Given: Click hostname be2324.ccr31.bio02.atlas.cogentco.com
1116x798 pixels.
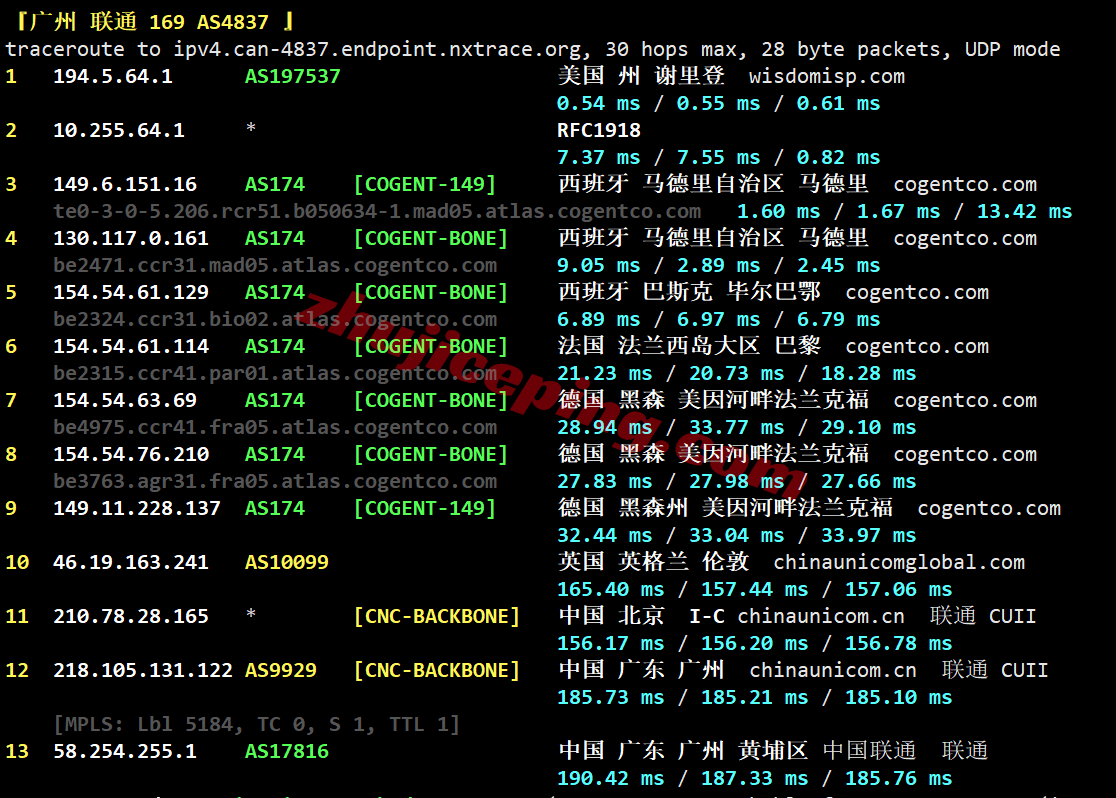Looking at the screenshot, I should 275,320.
